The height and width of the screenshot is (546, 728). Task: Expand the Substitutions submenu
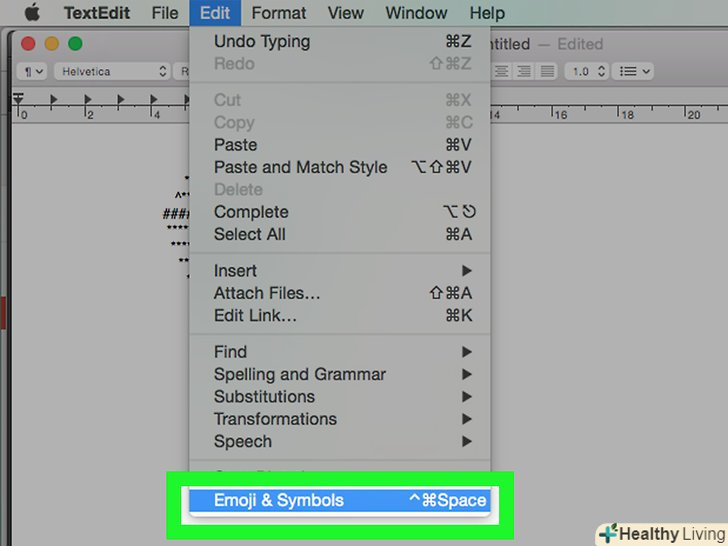[340, 396]
